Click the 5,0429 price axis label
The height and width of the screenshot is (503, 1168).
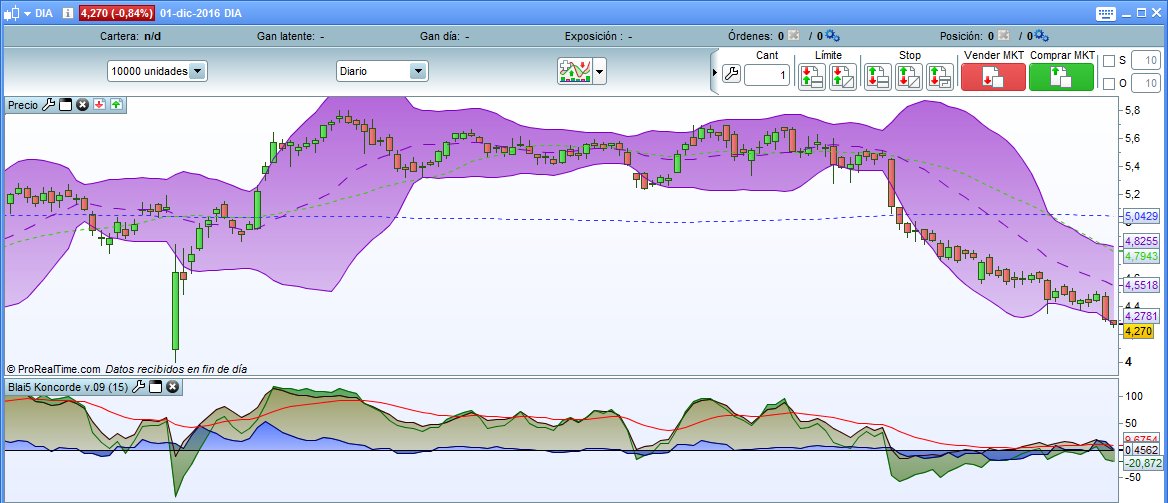(x=1142, y=216)
